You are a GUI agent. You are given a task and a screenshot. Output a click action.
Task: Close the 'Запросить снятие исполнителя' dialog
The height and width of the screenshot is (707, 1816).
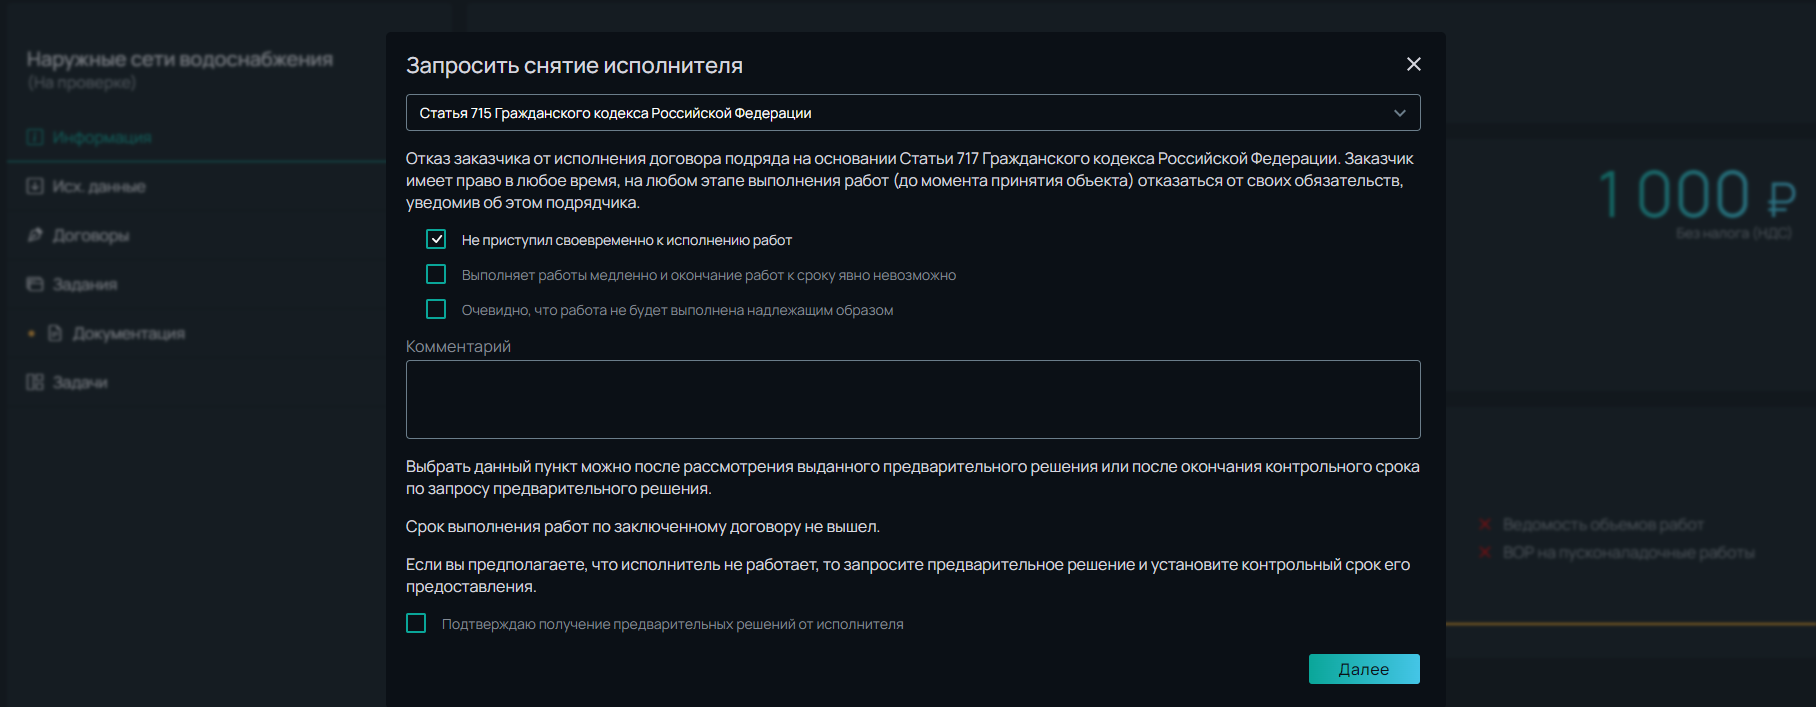1413,64
